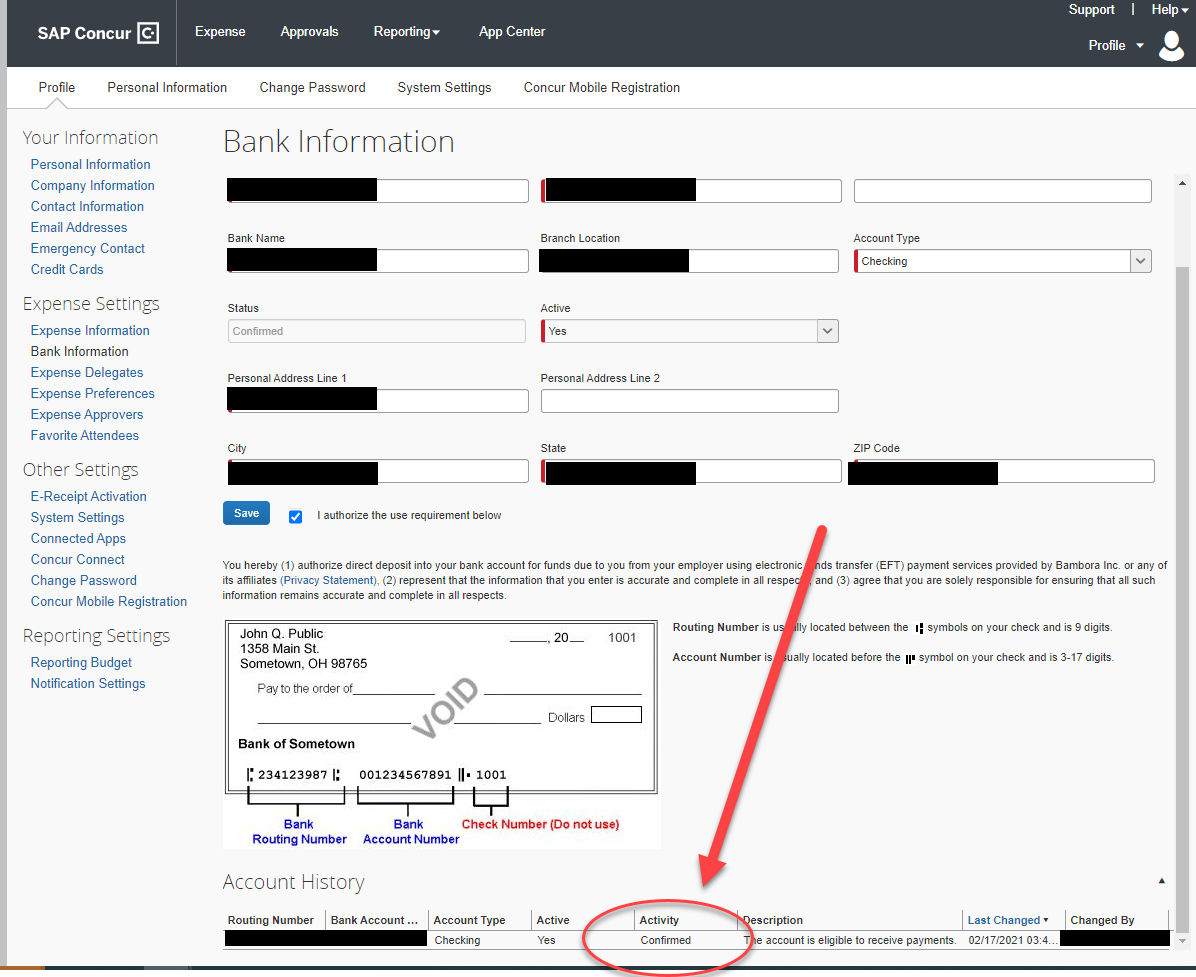Screen dimensions: 1196x977
Task: Toggle the I authorize use requirement checkbox
Action: click(295, 516)
